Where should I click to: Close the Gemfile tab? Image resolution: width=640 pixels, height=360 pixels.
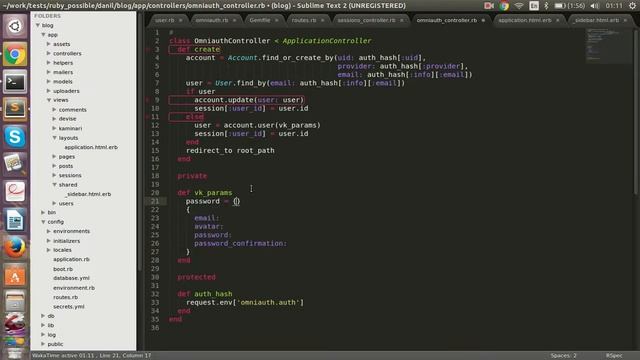click(x=276, y=20)
